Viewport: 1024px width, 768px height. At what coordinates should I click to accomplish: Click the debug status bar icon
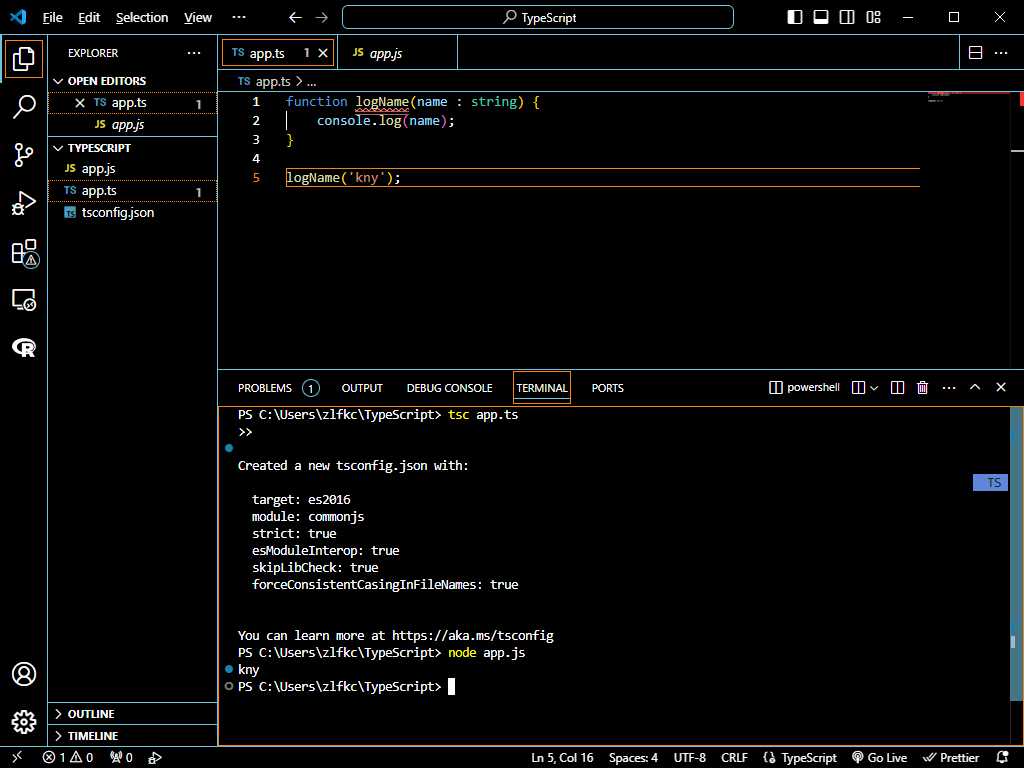(155, 758)
